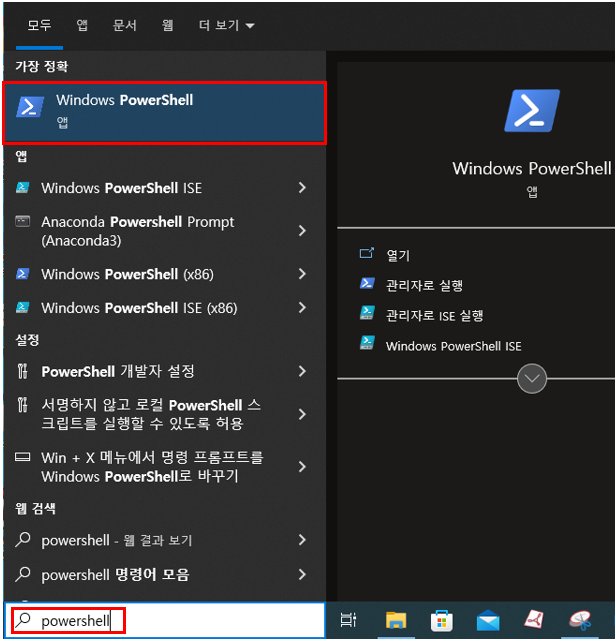
Task: Click the 열기 open icon
Action: coord(366,253)
